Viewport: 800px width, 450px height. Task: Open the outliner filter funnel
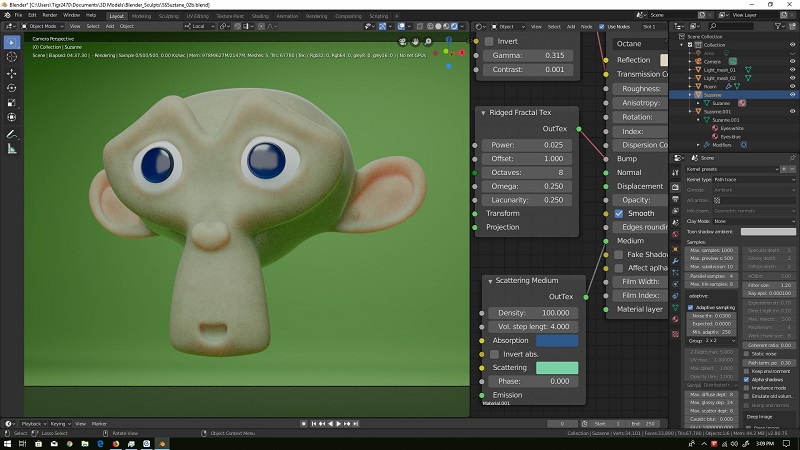tap(778, 26)
